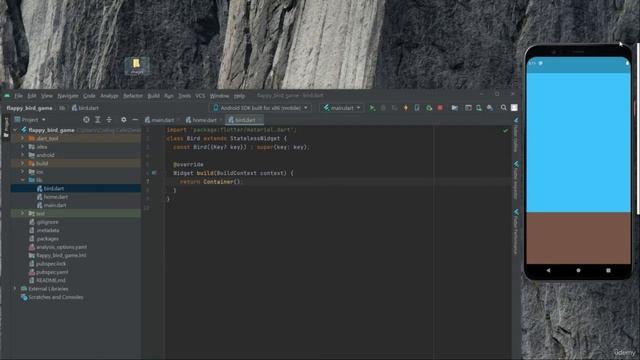
Task: Expand the android folder
Action: (x=22, y=155)
